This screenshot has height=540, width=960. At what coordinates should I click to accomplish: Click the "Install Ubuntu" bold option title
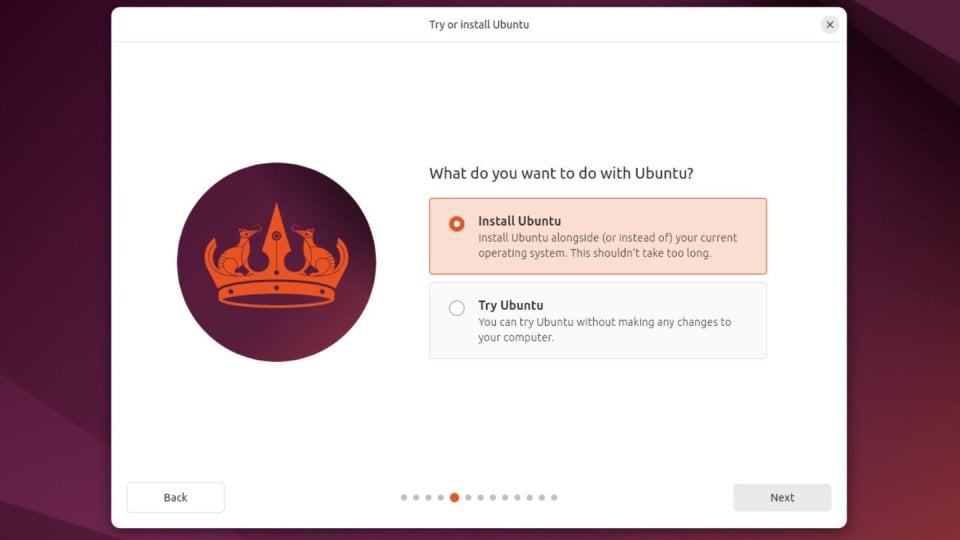[x=519, y=221]
